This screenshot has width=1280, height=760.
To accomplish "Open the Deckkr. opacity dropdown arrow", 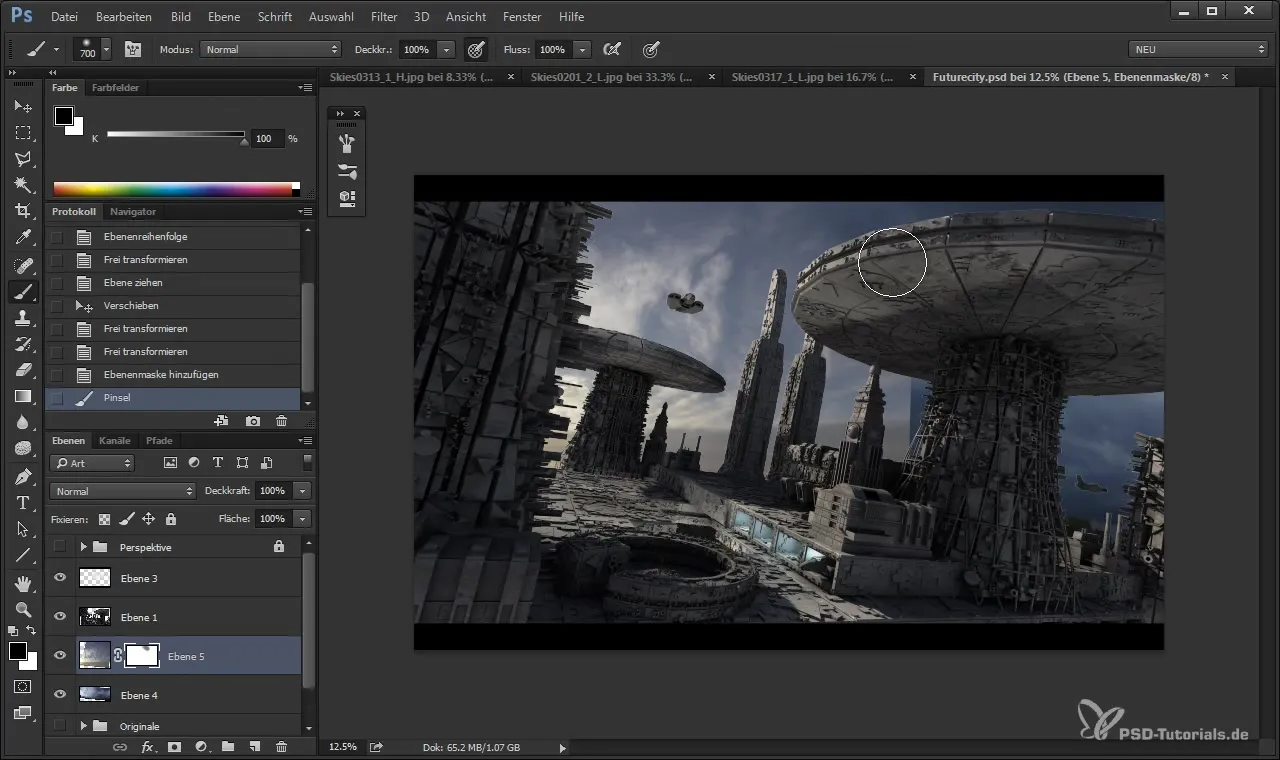I will pyautogui.click(x=446, y=49).
